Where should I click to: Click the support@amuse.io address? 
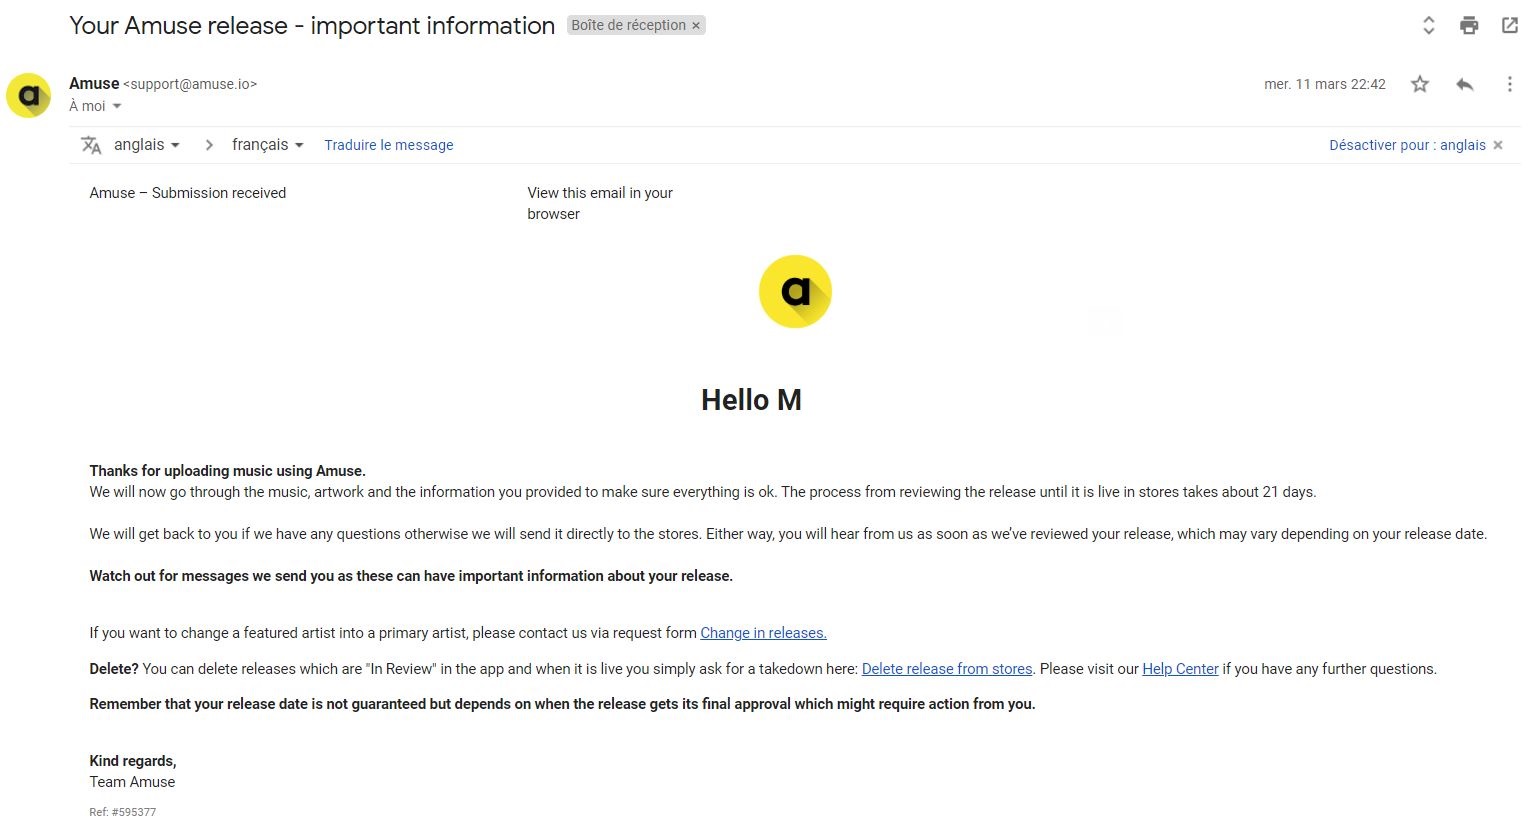(190, 84)
